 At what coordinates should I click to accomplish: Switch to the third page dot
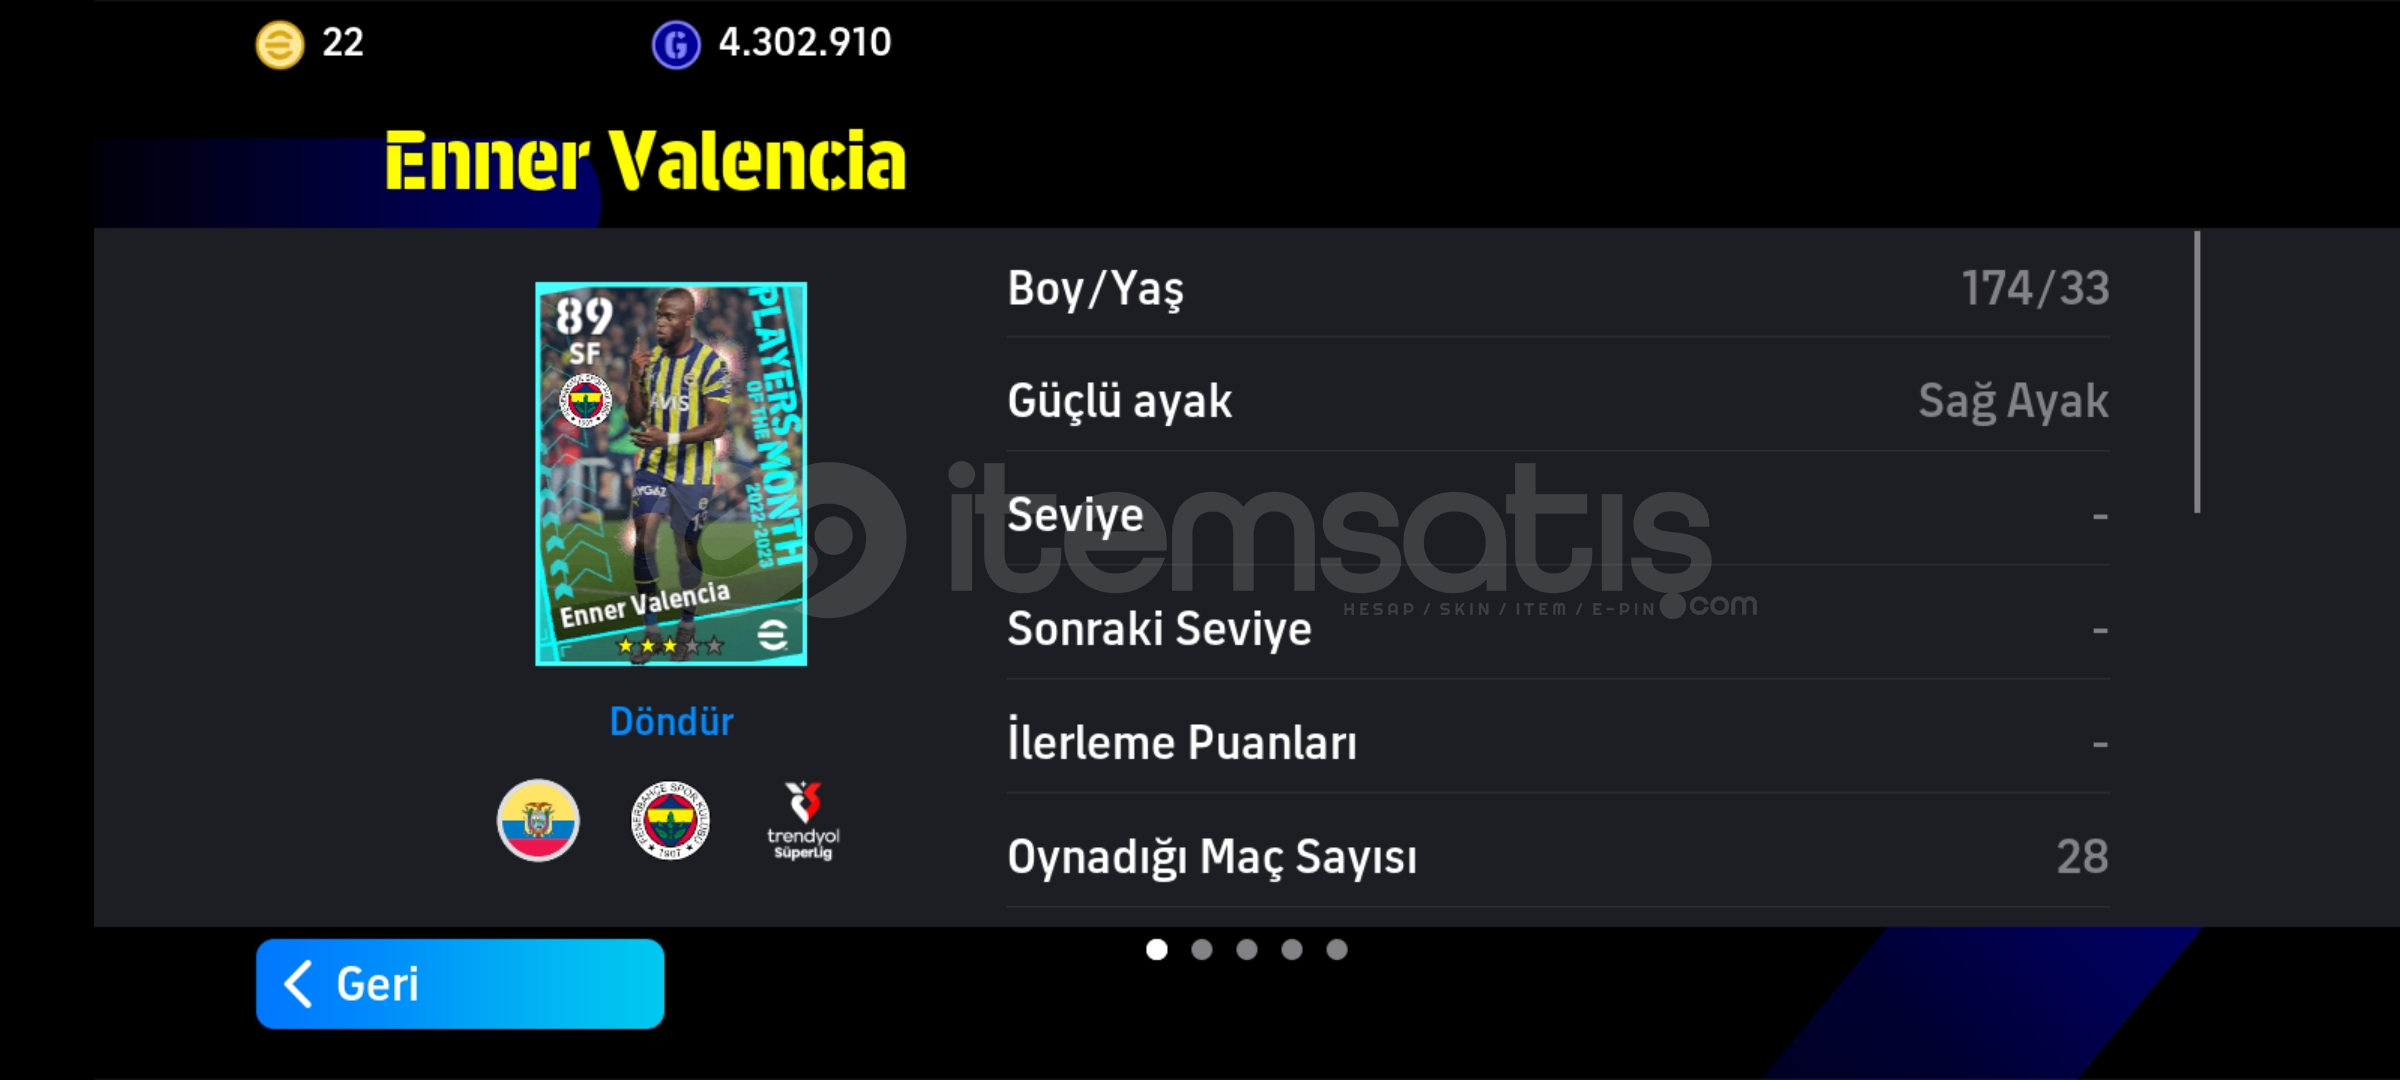click(x=1247, y=949)
